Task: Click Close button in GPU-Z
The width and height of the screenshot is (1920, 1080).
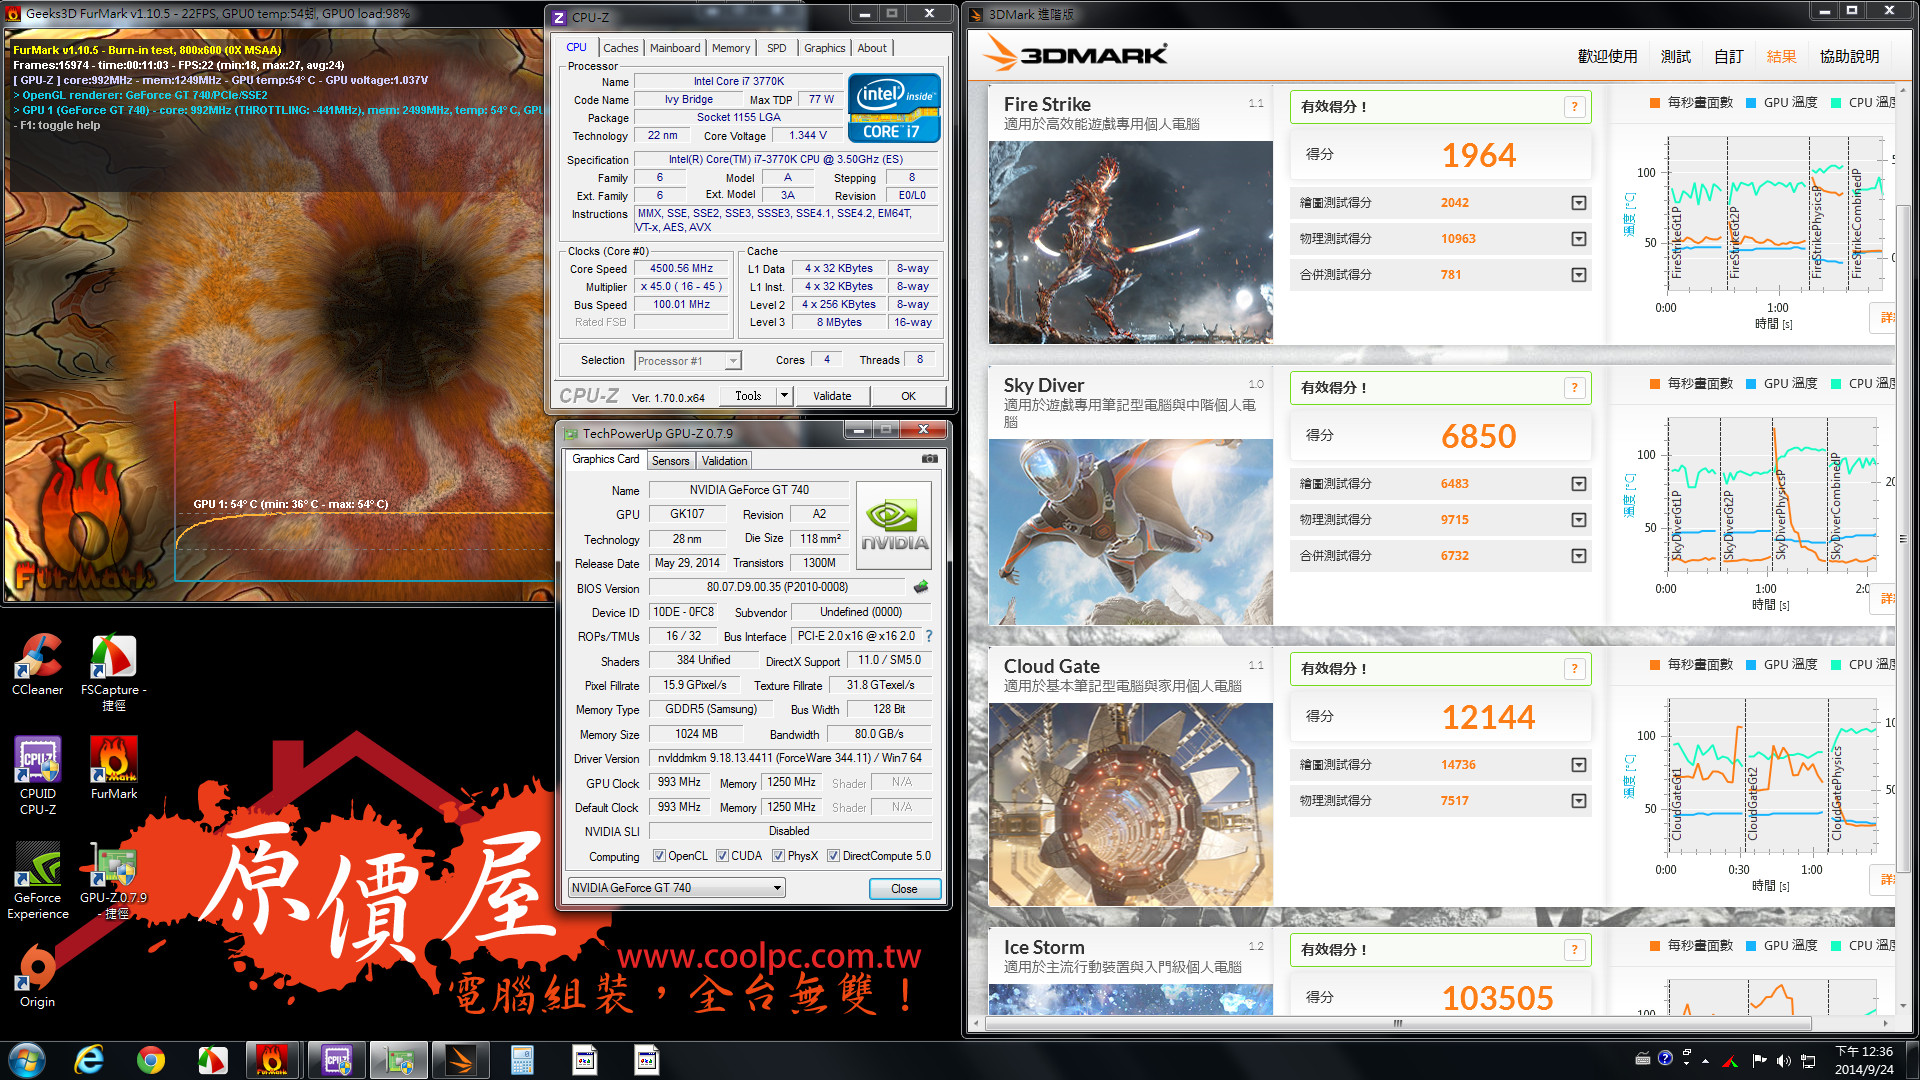Action: coord(904,888)
